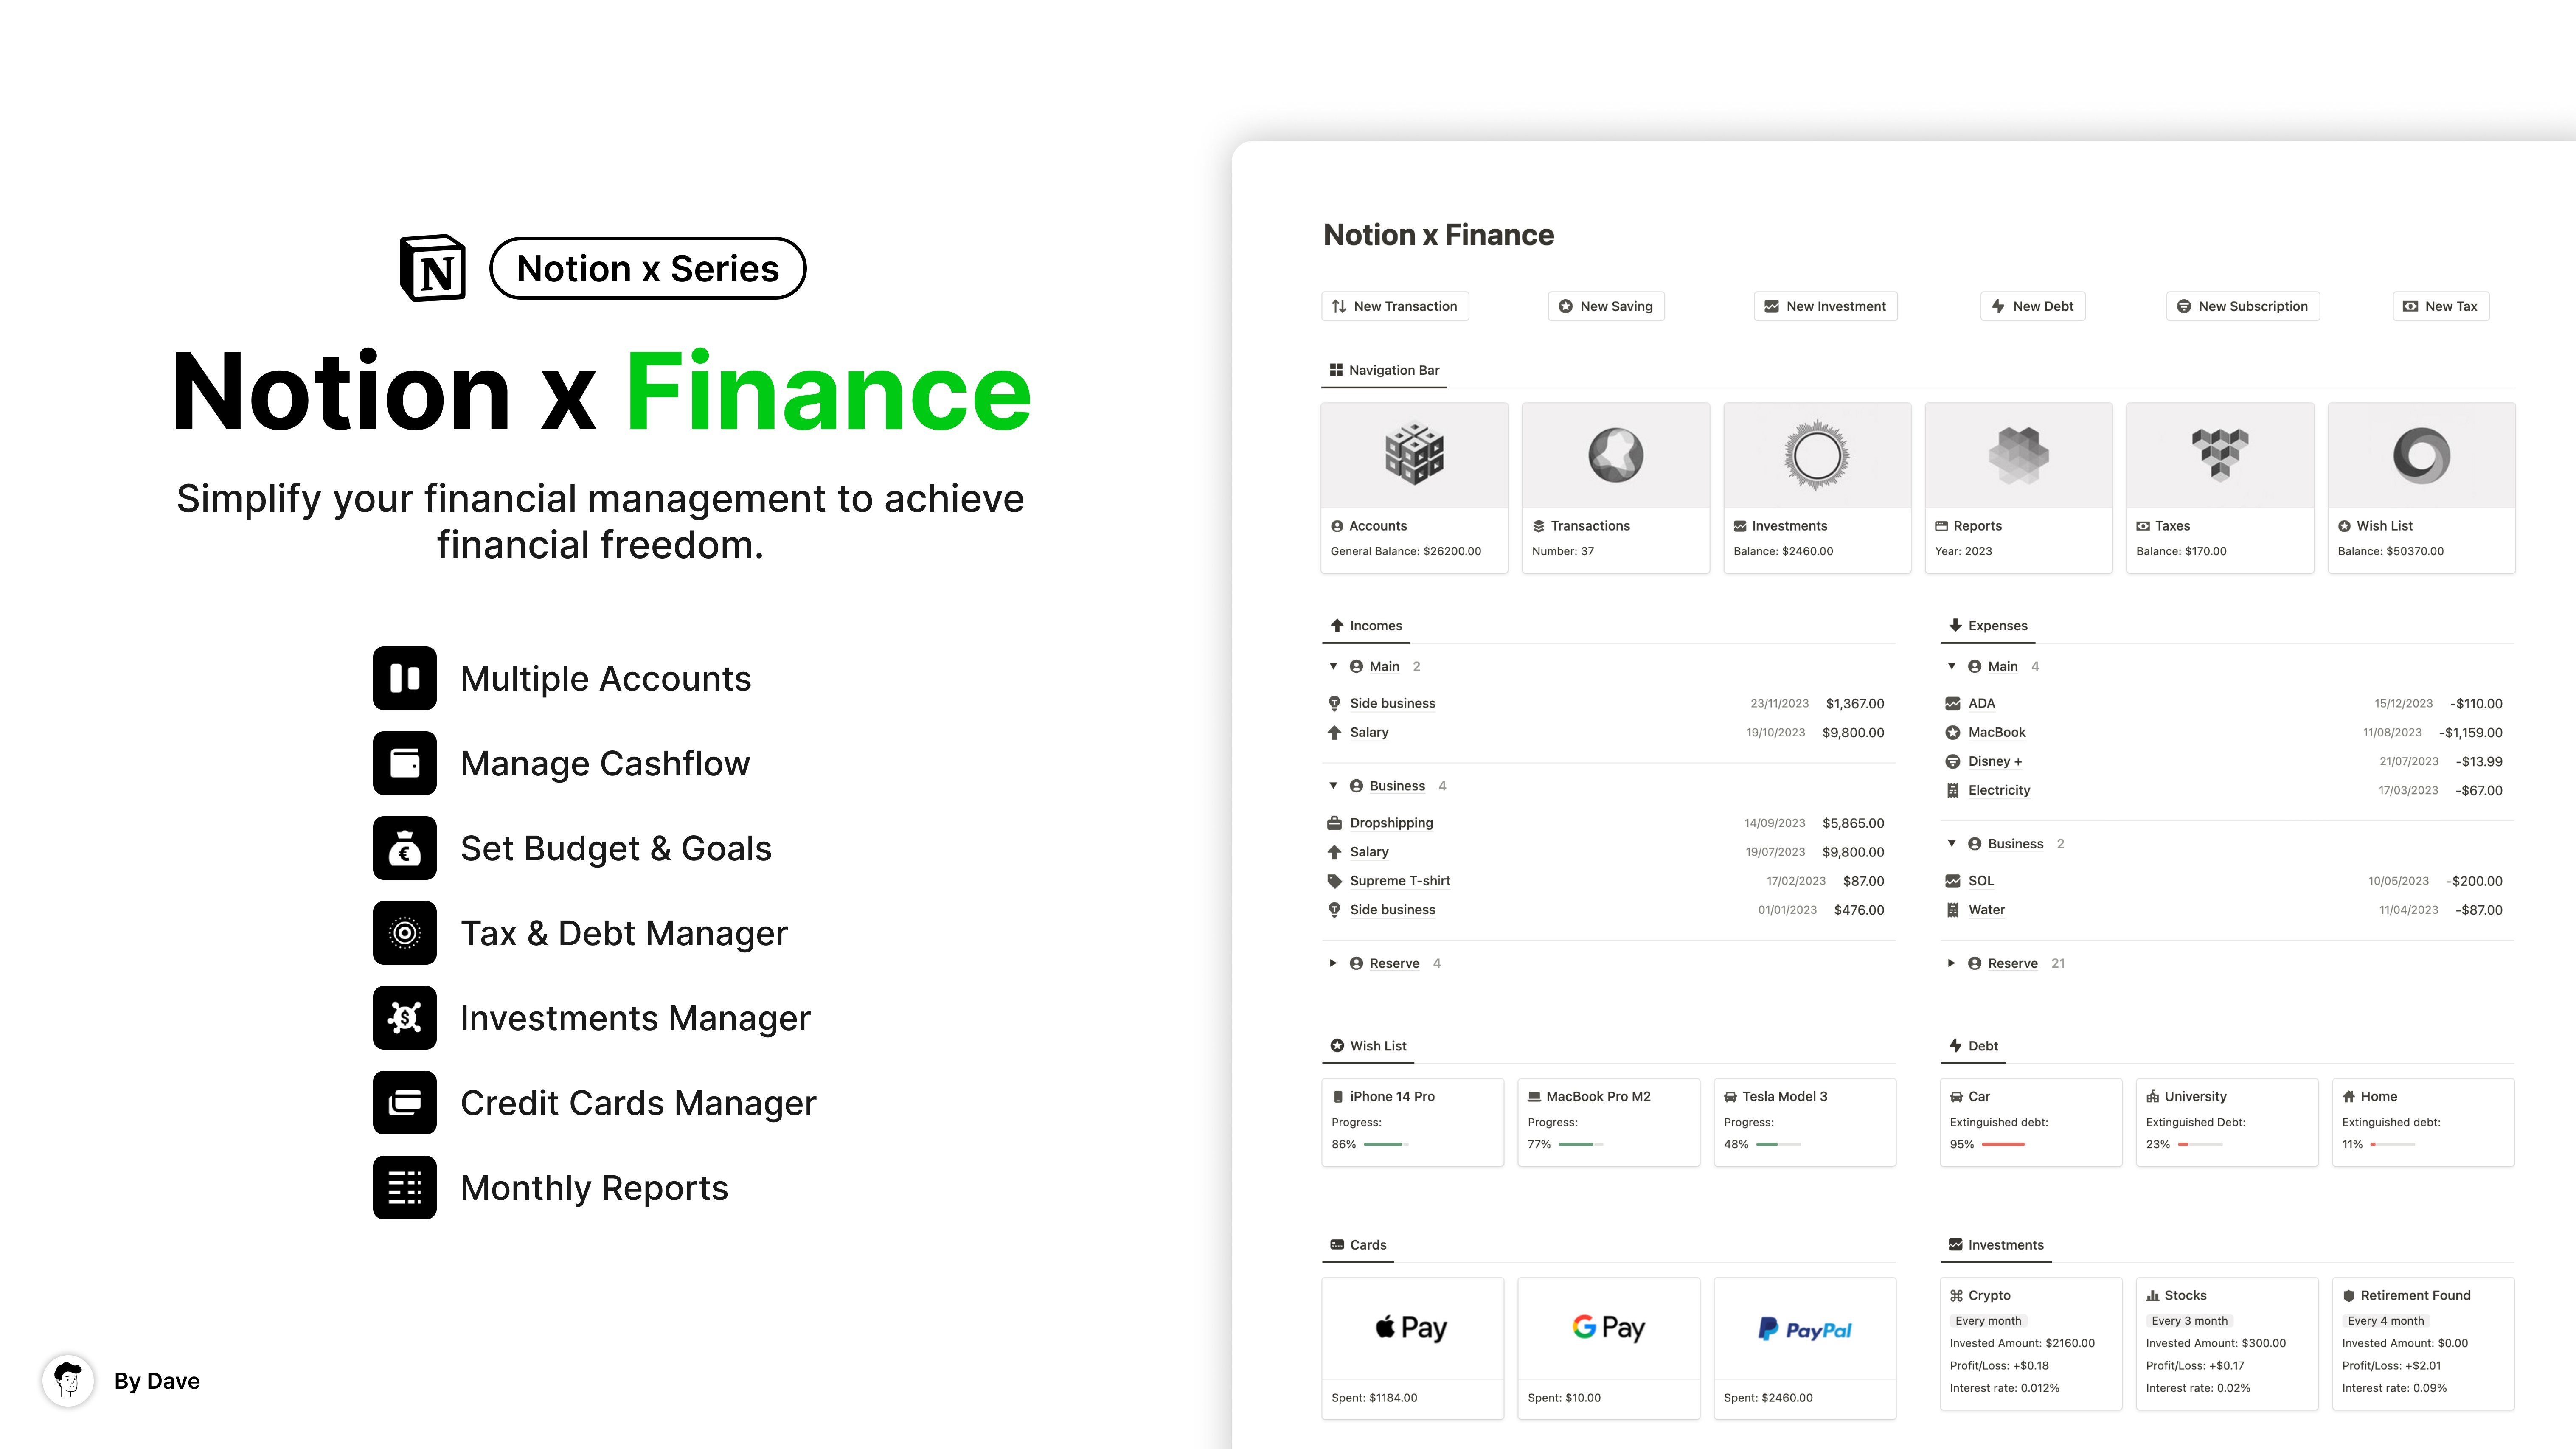The image size is (2576, 1449).
Task: Click the Multiple Accounts feature icon
Action: pyautogui.click(x=405, y=678)
